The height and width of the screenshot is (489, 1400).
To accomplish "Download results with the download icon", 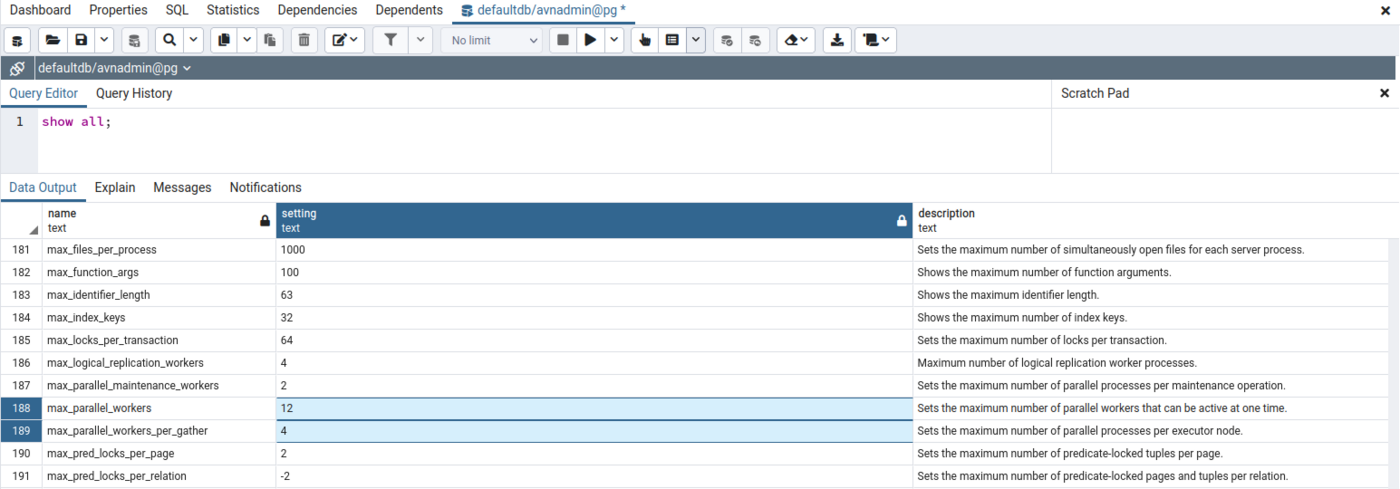I will [837, 40].
